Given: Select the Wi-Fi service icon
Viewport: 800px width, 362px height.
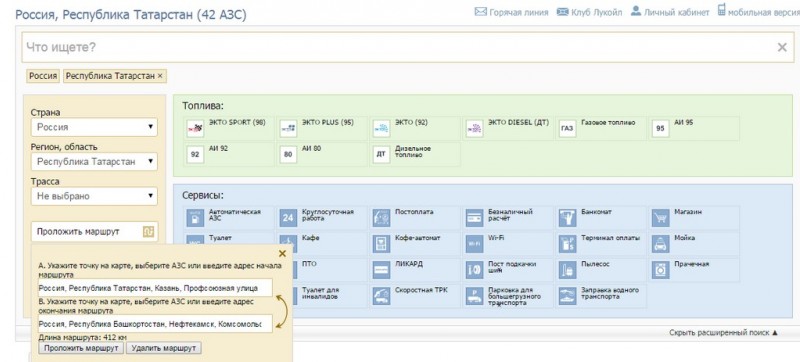Looking at the screenshot, I should [474, 244].
